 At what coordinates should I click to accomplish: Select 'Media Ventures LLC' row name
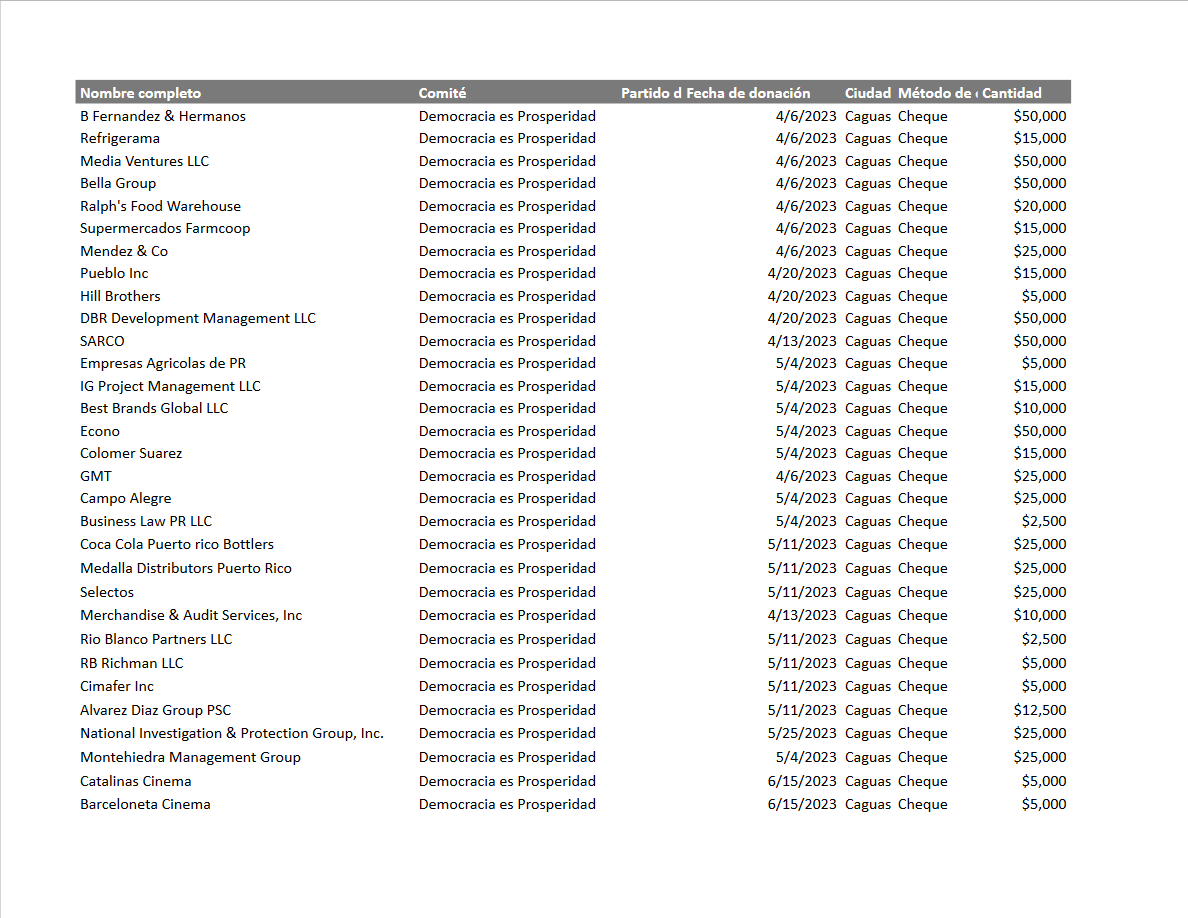point(144,161)
